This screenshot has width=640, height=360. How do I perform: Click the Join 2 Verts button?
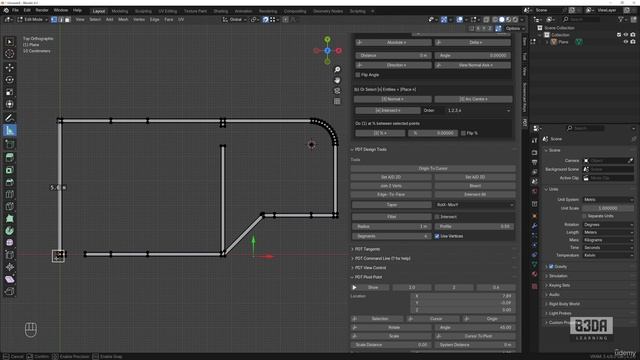click(x=391, y=186)
